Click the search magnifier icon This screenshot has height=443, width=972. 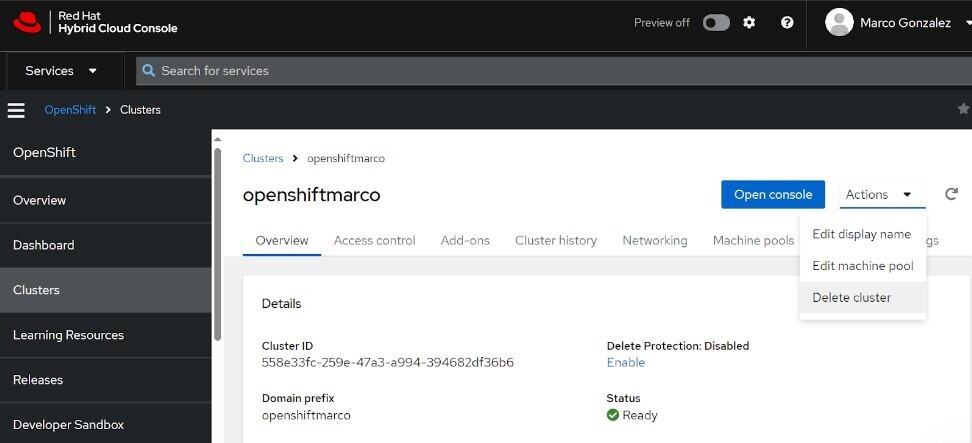[149, 71]
